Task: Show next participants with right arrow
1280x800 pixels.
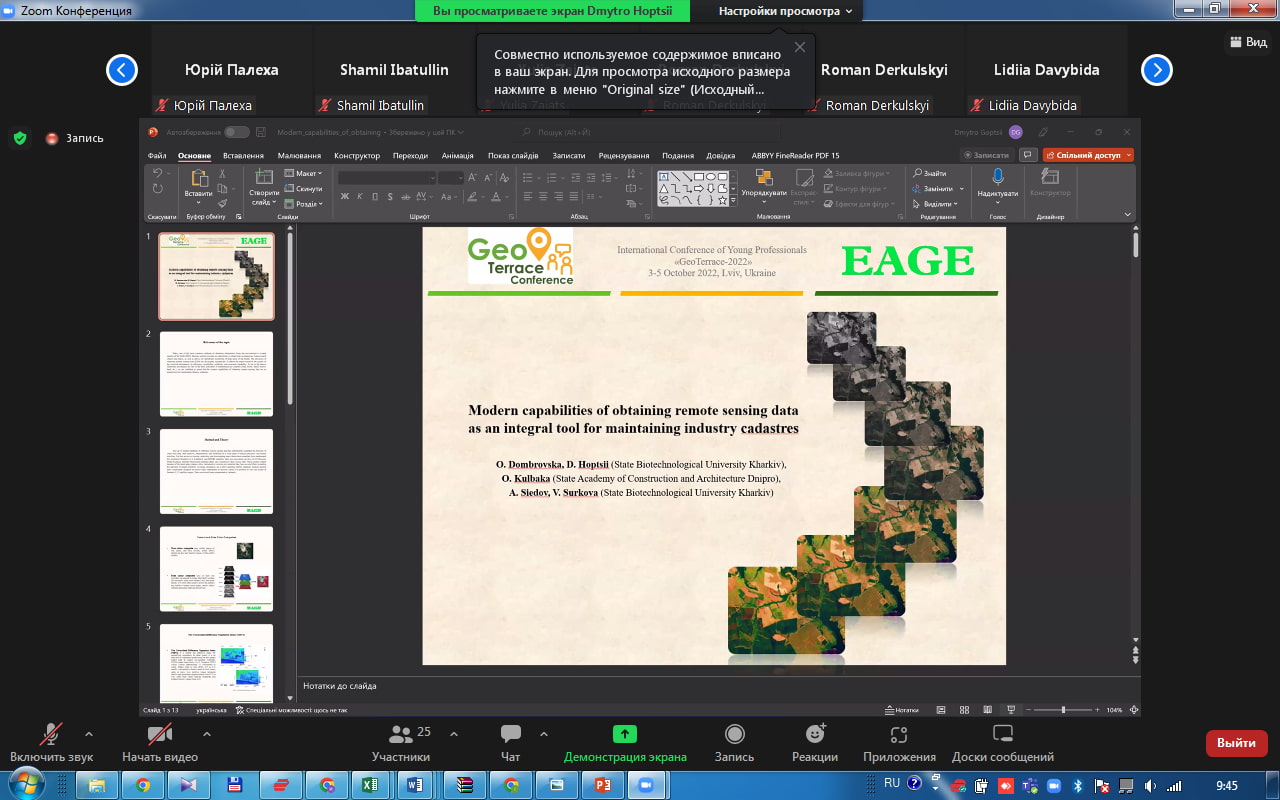Action: point(1157,70)
